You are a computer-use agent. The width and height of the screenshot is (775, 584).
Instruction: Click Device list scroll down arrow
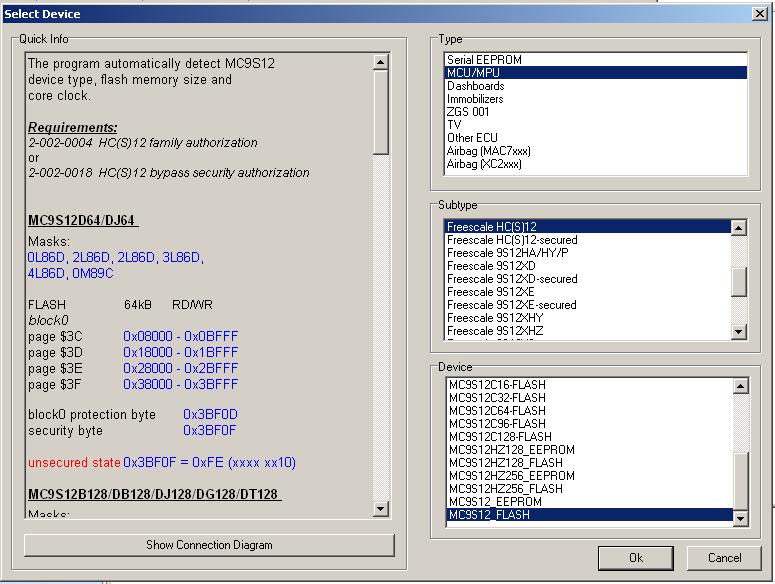740,518
